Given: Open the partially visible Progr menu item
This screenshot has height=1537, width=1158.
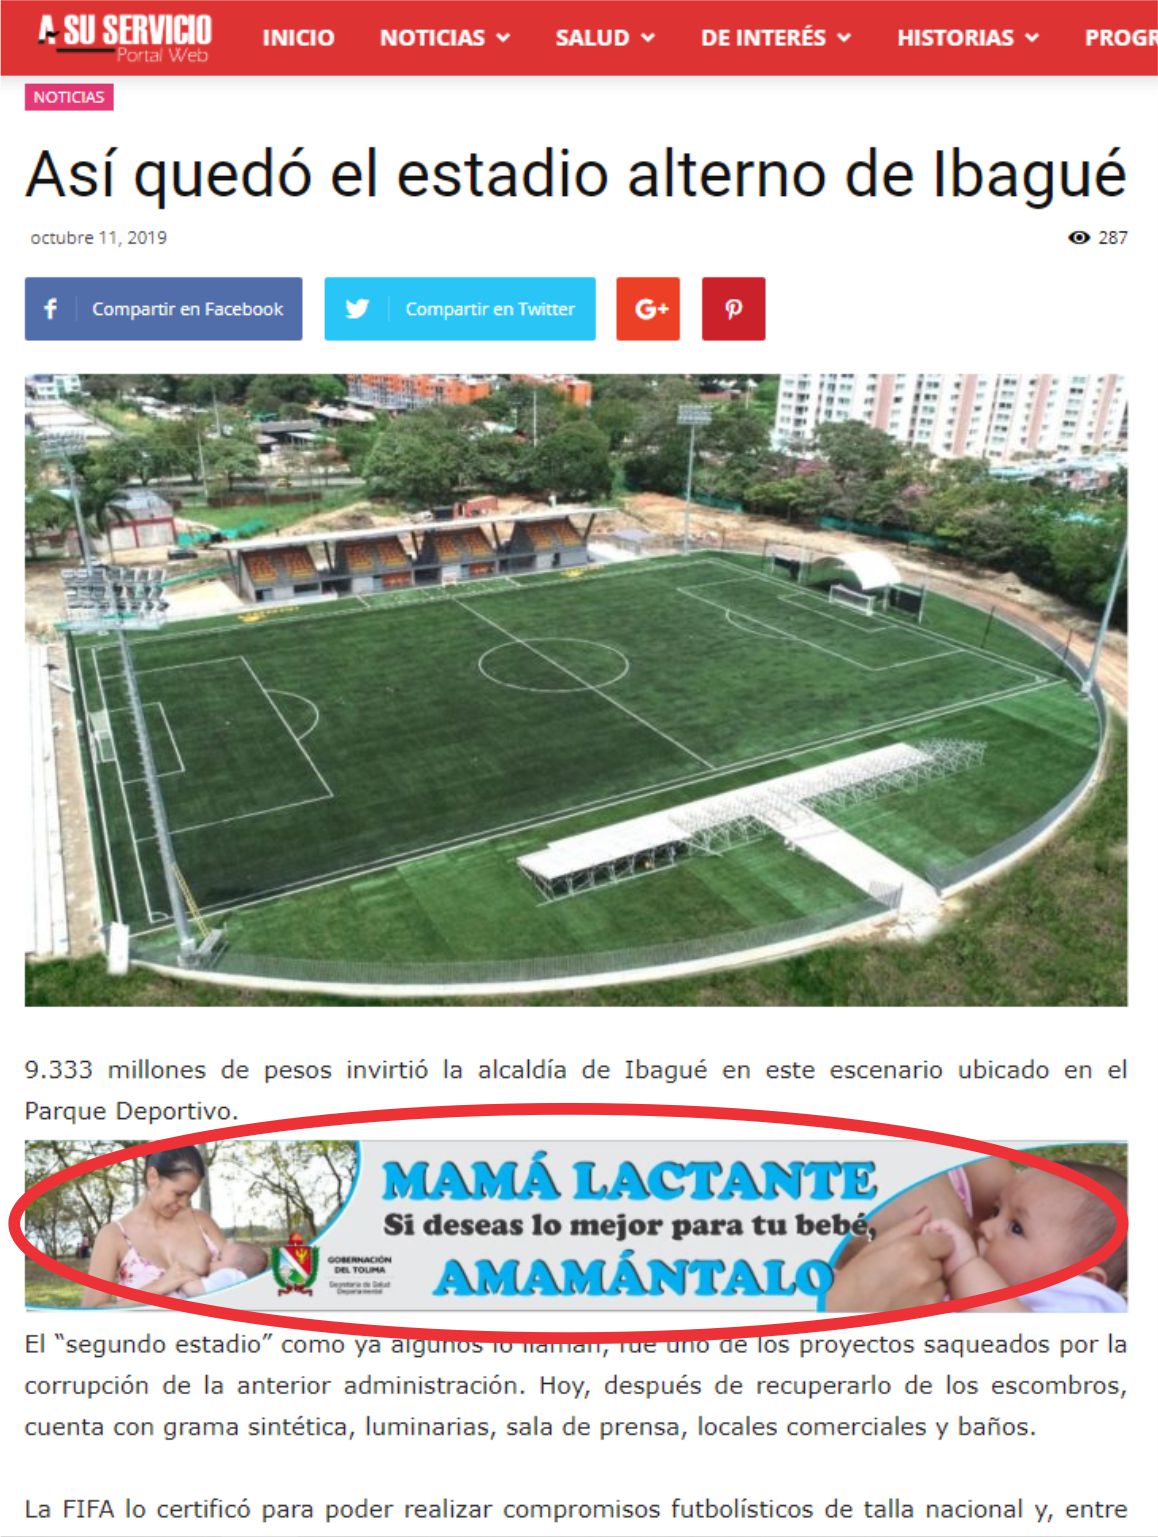Looking at the screenshot, I should [x=1121, y=38].
